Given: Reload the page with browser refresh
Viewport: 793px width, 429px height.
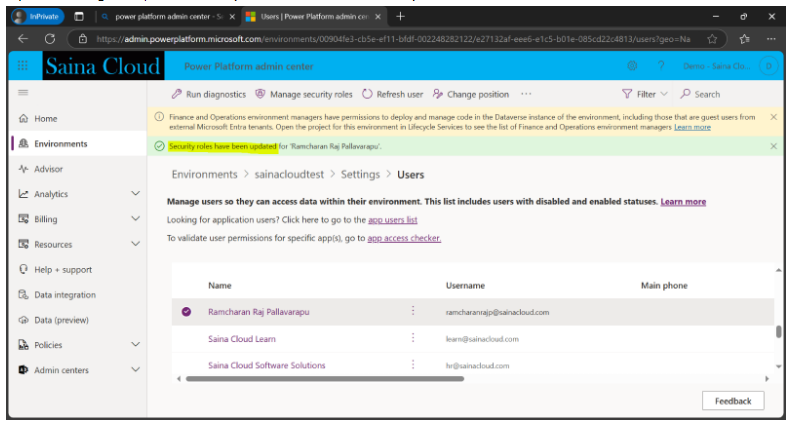Looking at the screenshot, I should (x=50, y=39).
